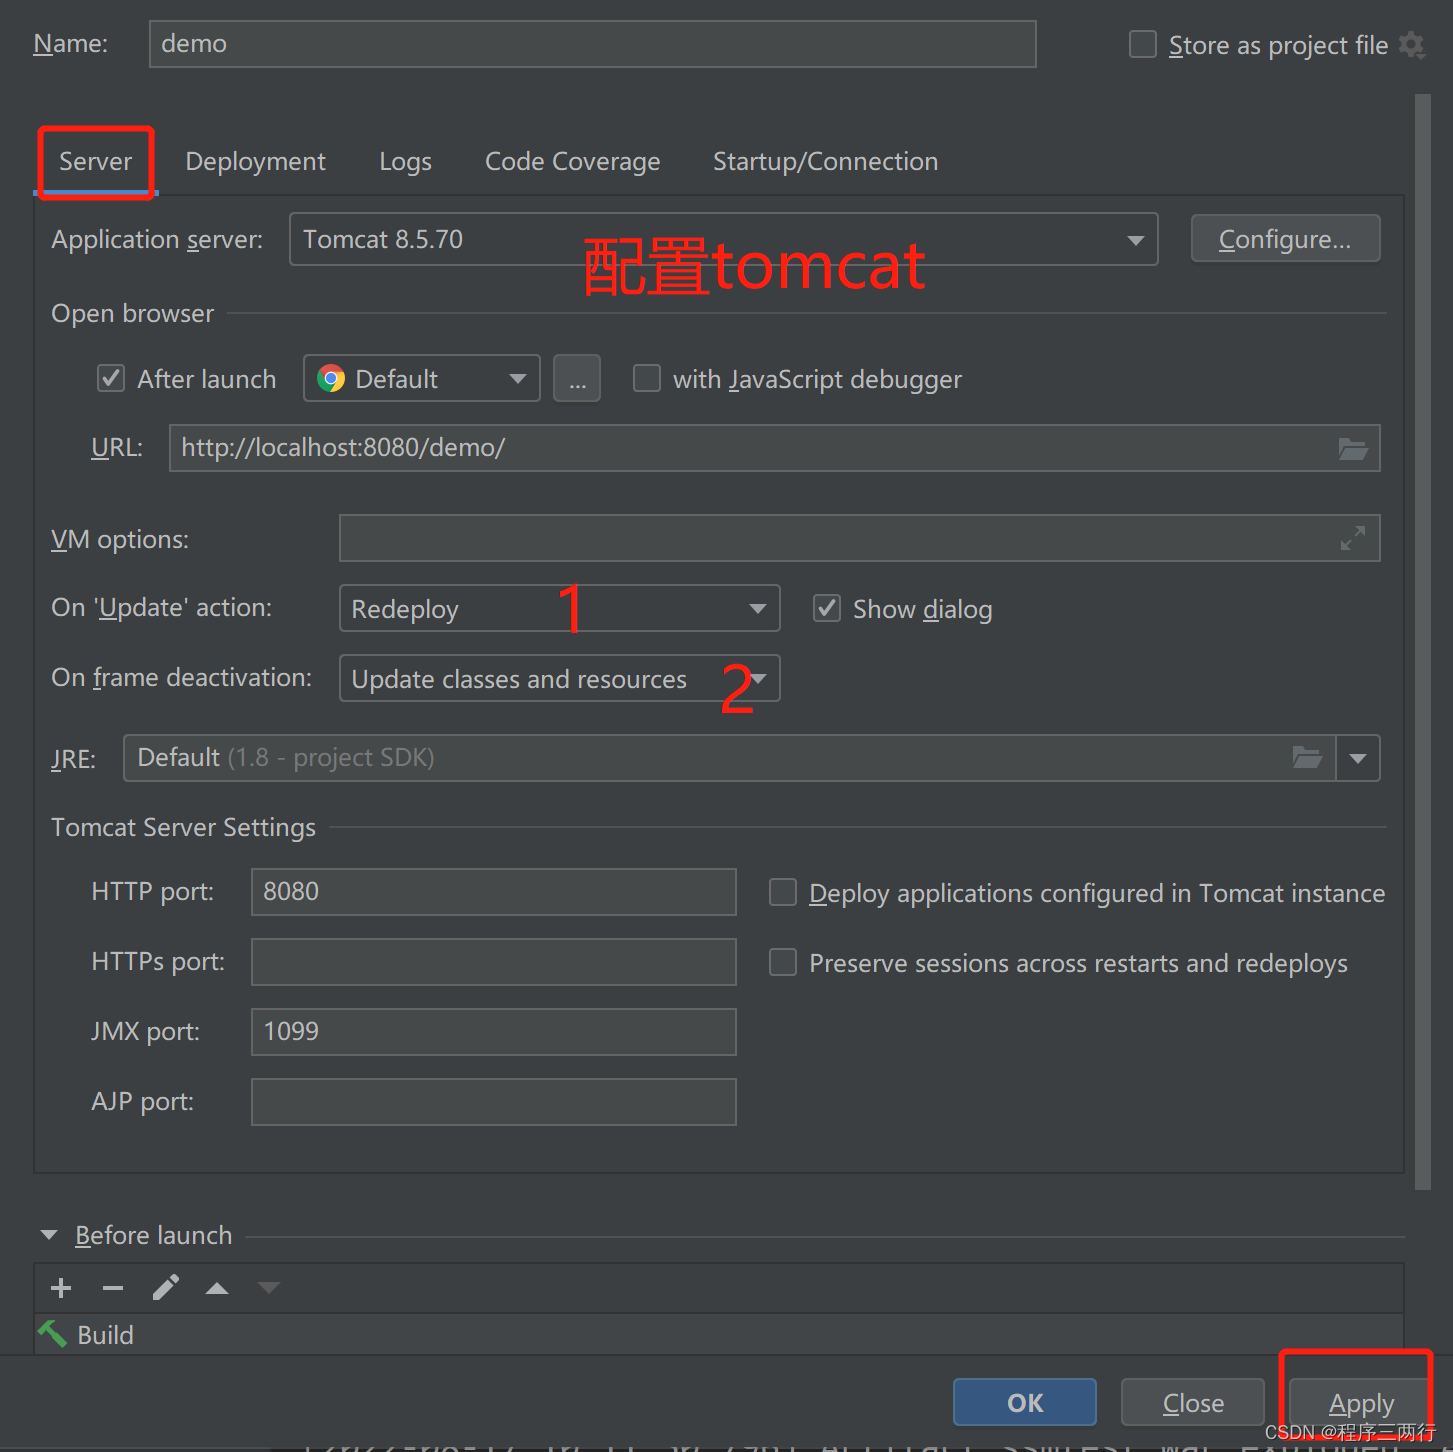Edit the selected before-launch task
This screenshot has height=1452, width=1453.
point(165,1287)
